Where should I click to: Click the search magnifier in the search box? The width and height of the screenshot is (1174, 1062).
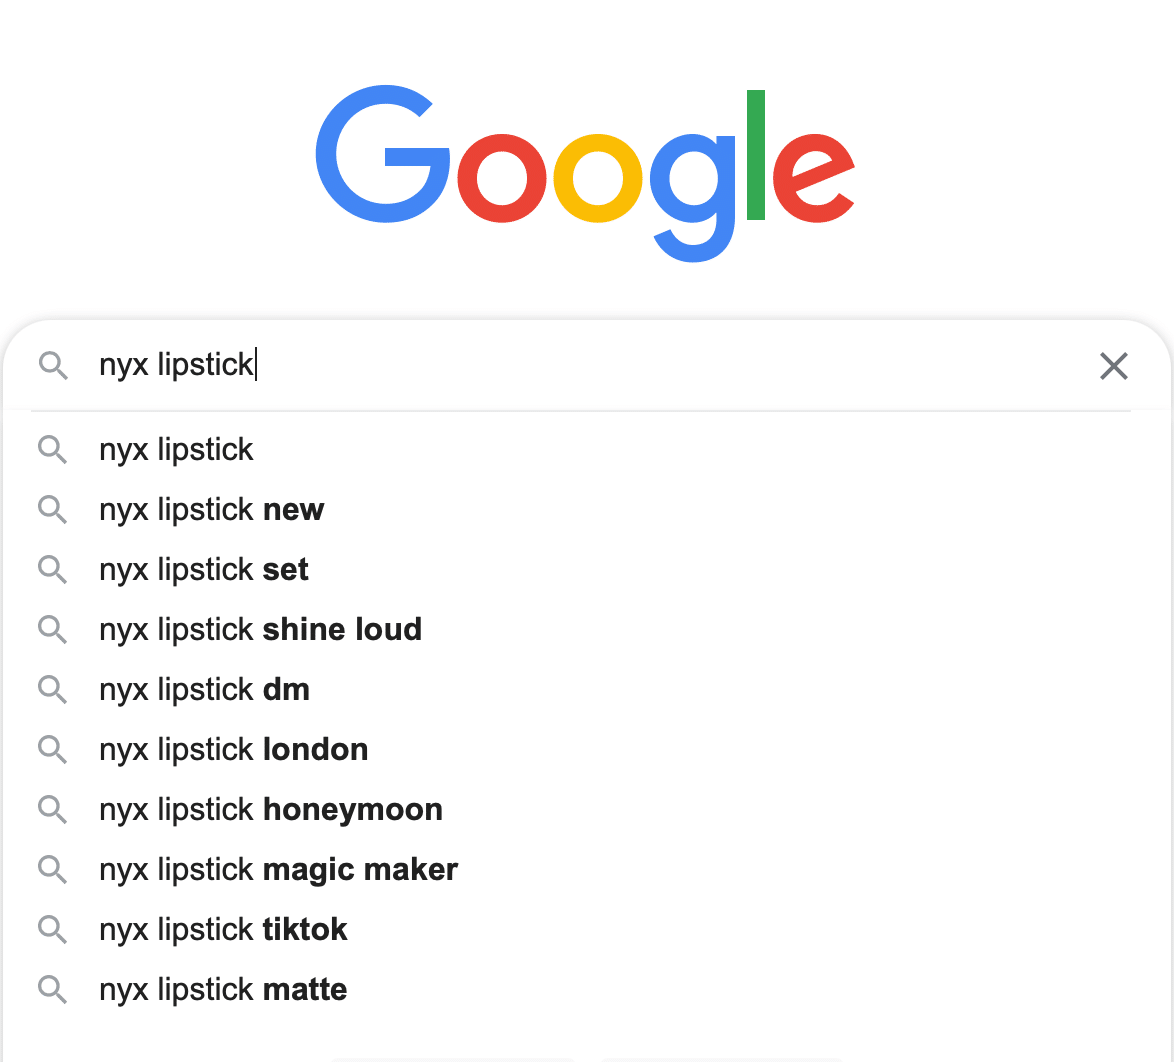click(x=53, y=365)
